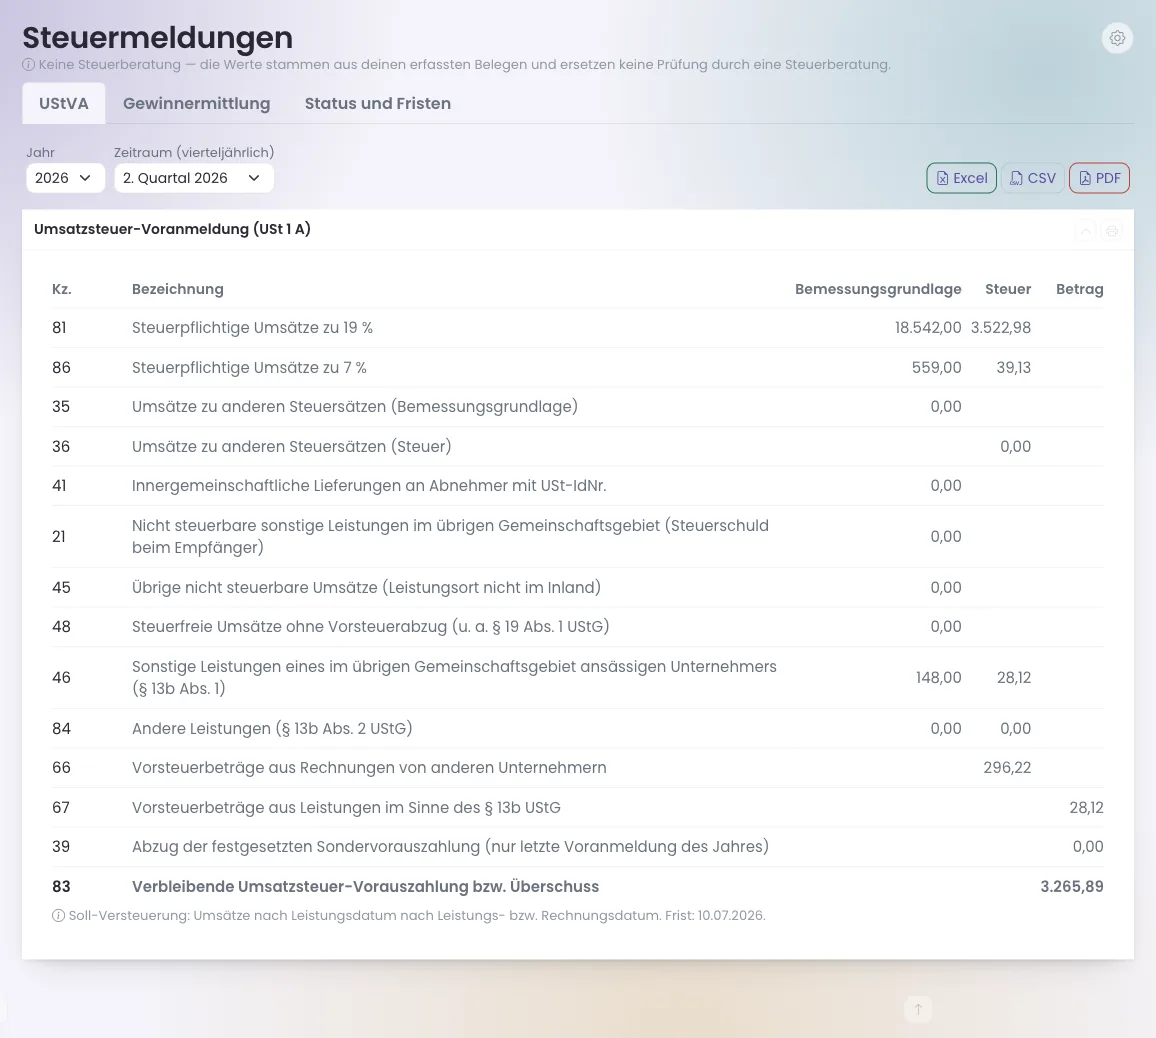This screenshot has height=1038, width=1156.
Task: Open the Jahr 2026 dropdown
Action: click(x=65, y=178)
